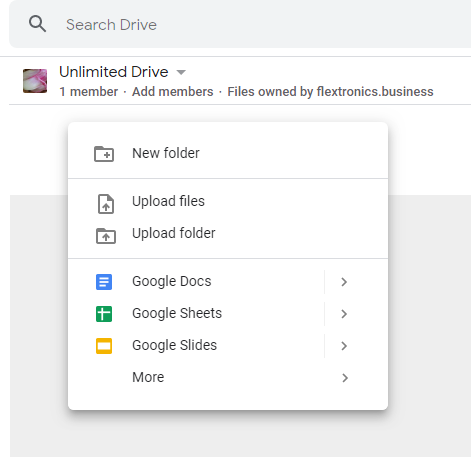This screenshot has width=473, height=459.
Task: Click the Unlimited Drive avatar thumbnail
Action: (x=35, y=81)
